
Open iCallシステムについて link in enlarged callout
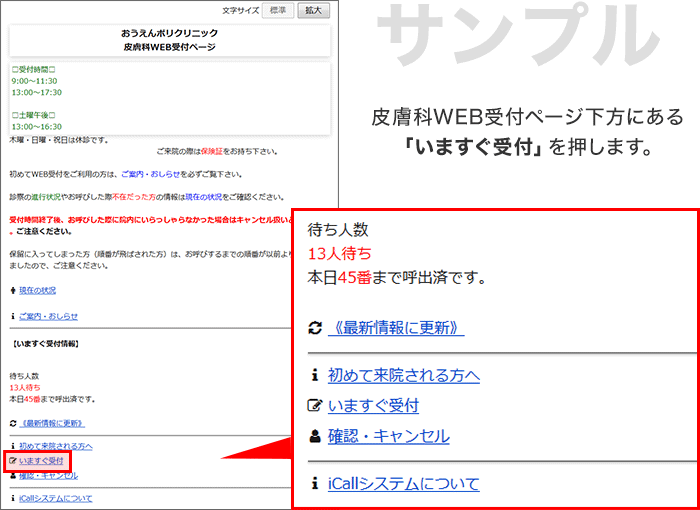(404, 484)
